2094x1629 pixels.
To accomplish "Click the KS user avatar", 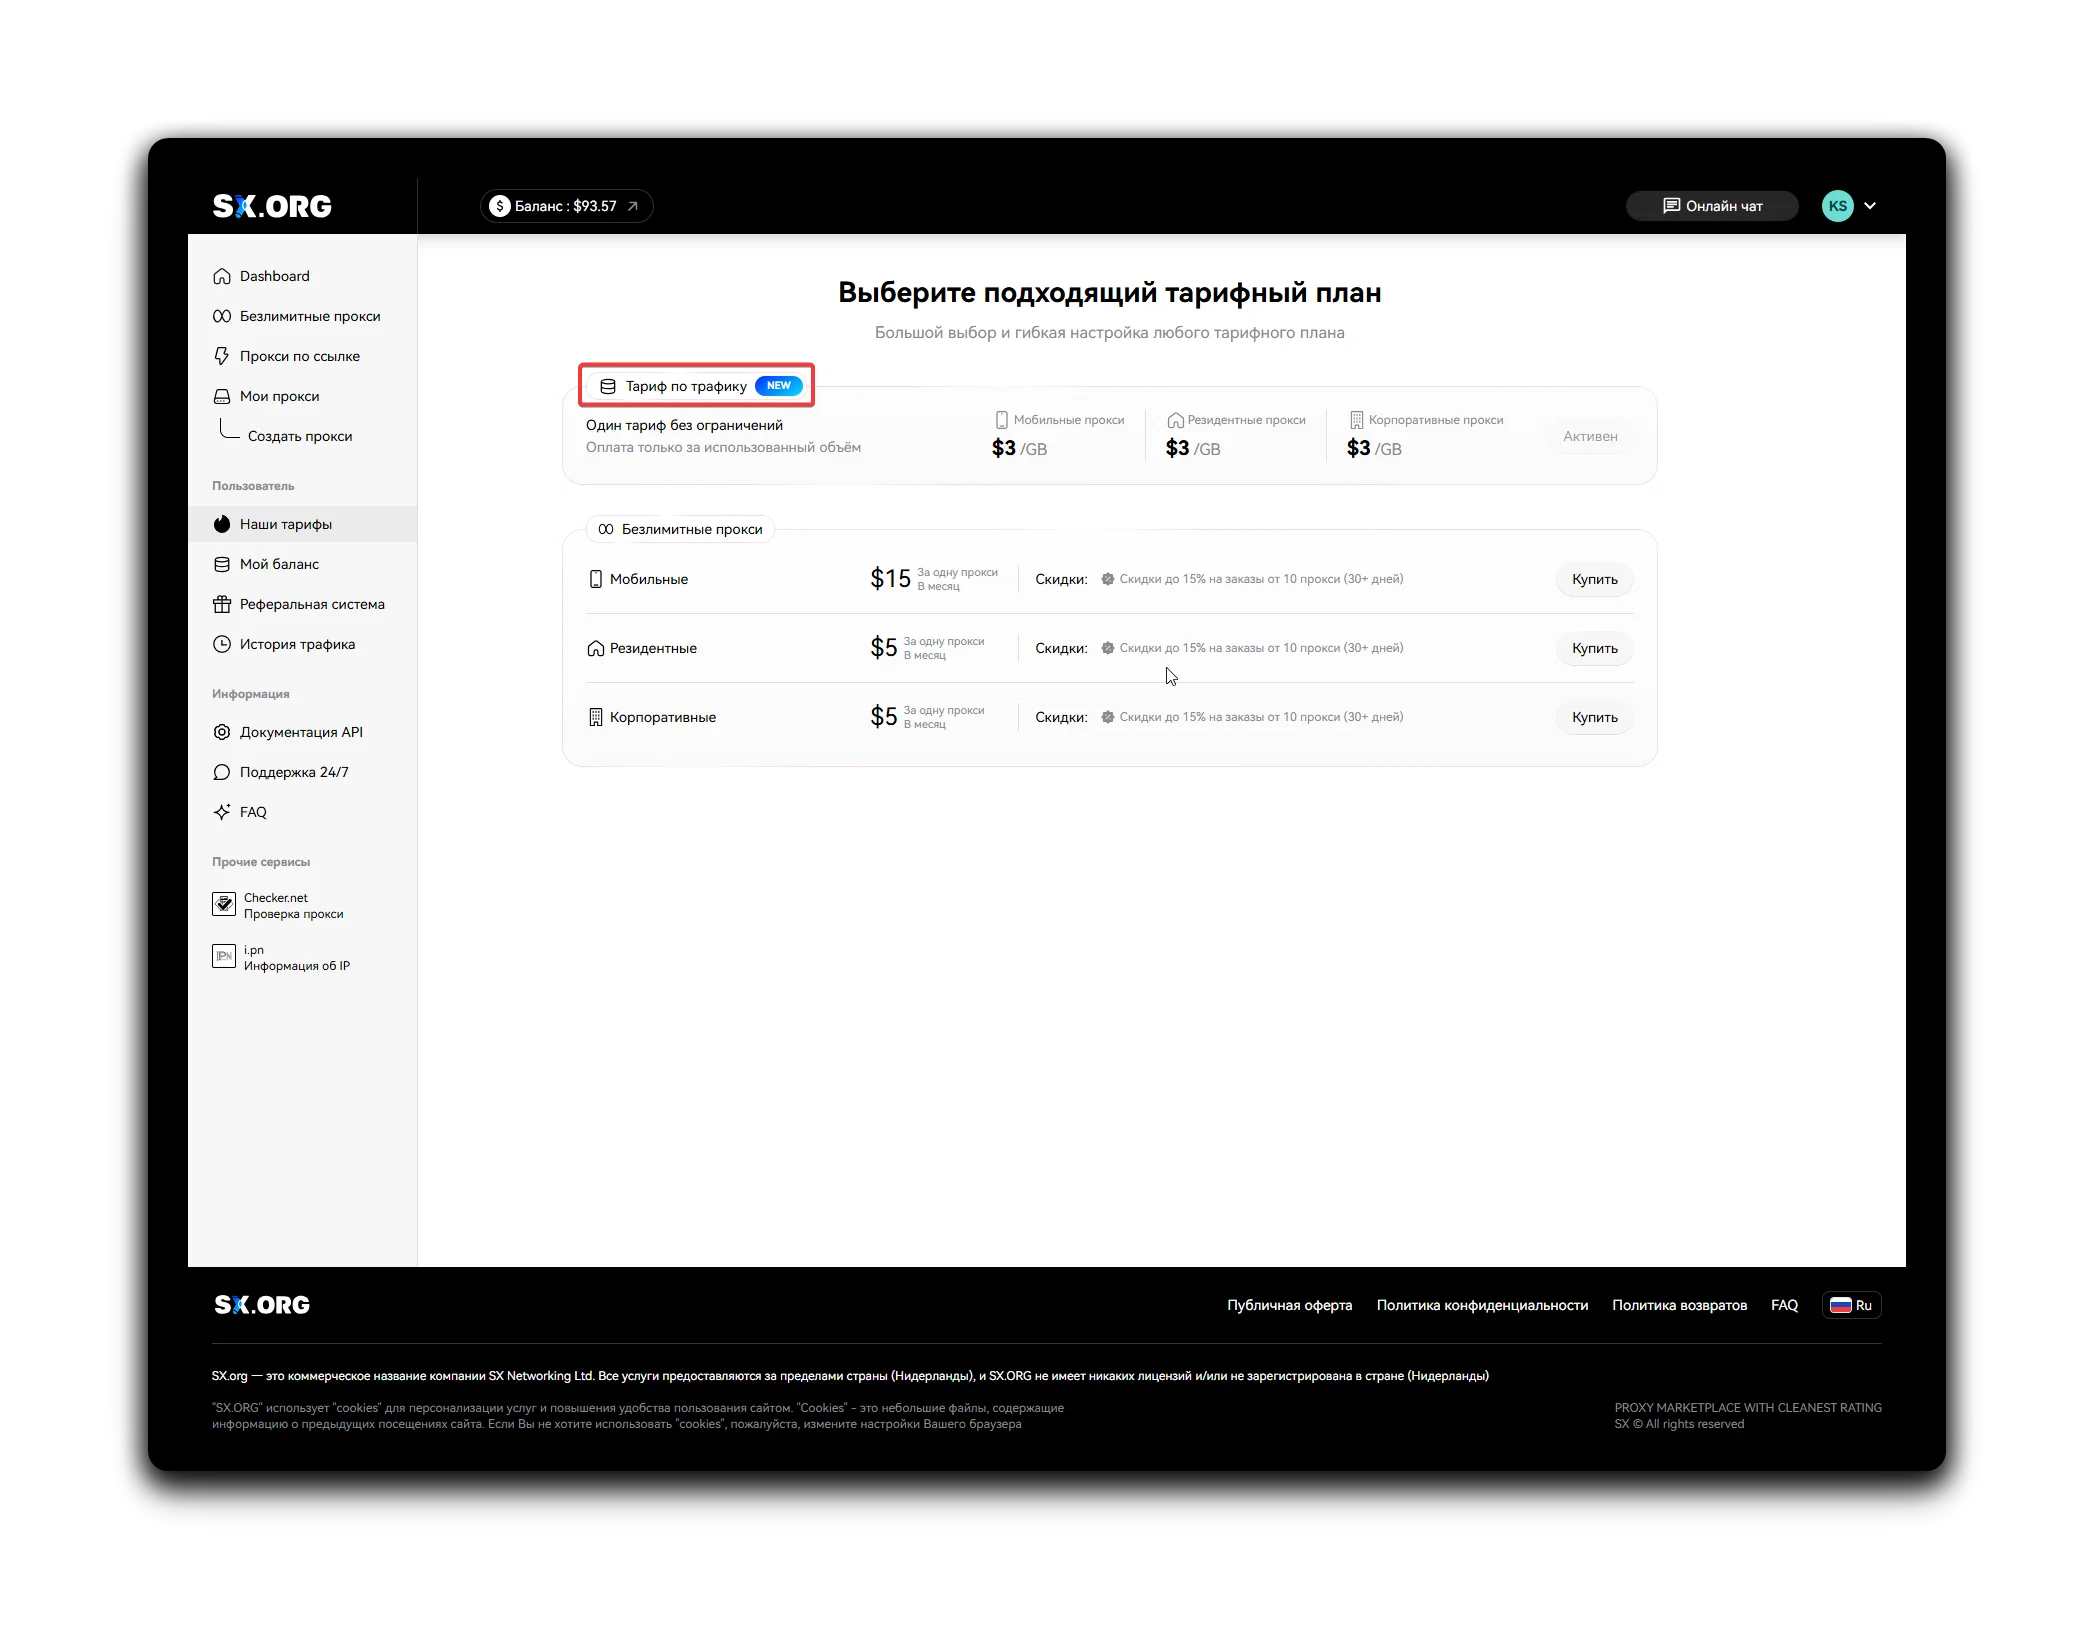I will (x=1837, y=206).
